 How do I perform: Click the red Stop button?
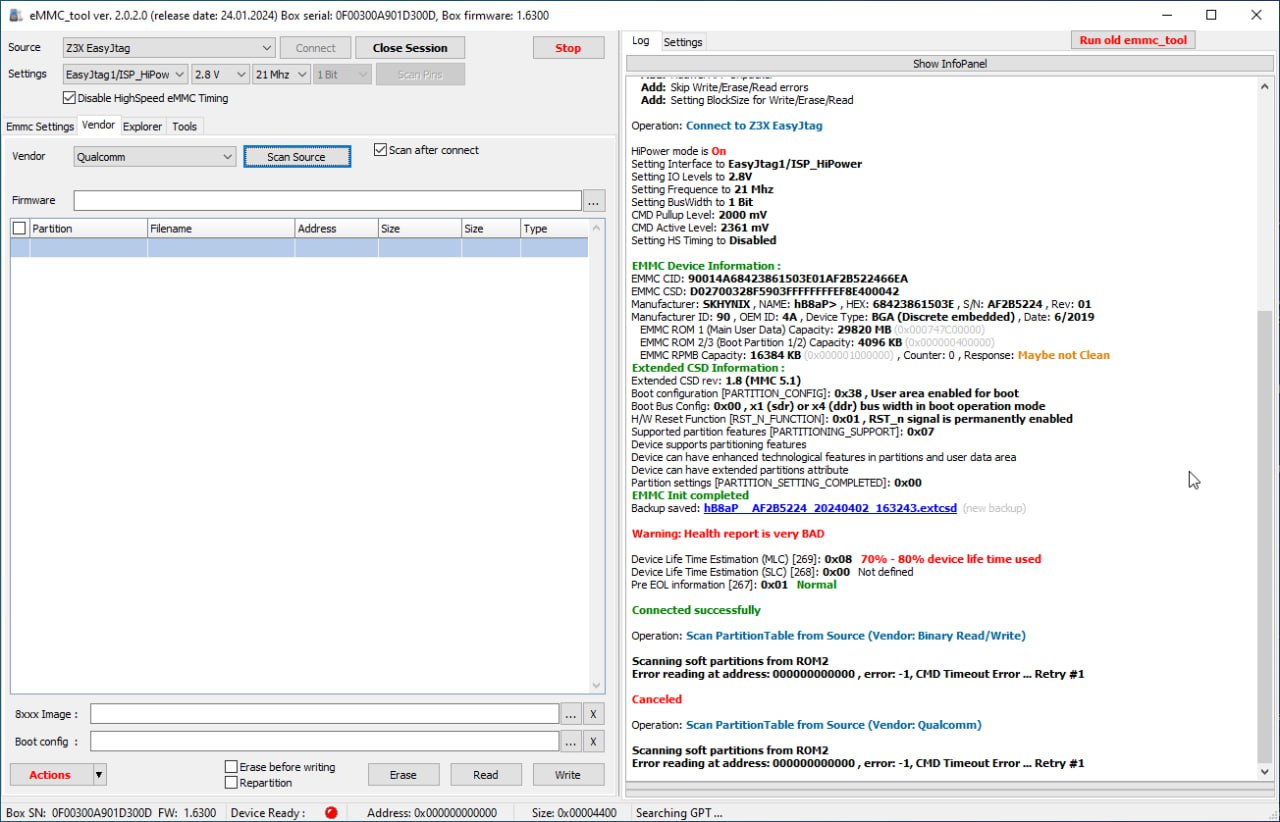pyautogui.click(x=568, y=48)
